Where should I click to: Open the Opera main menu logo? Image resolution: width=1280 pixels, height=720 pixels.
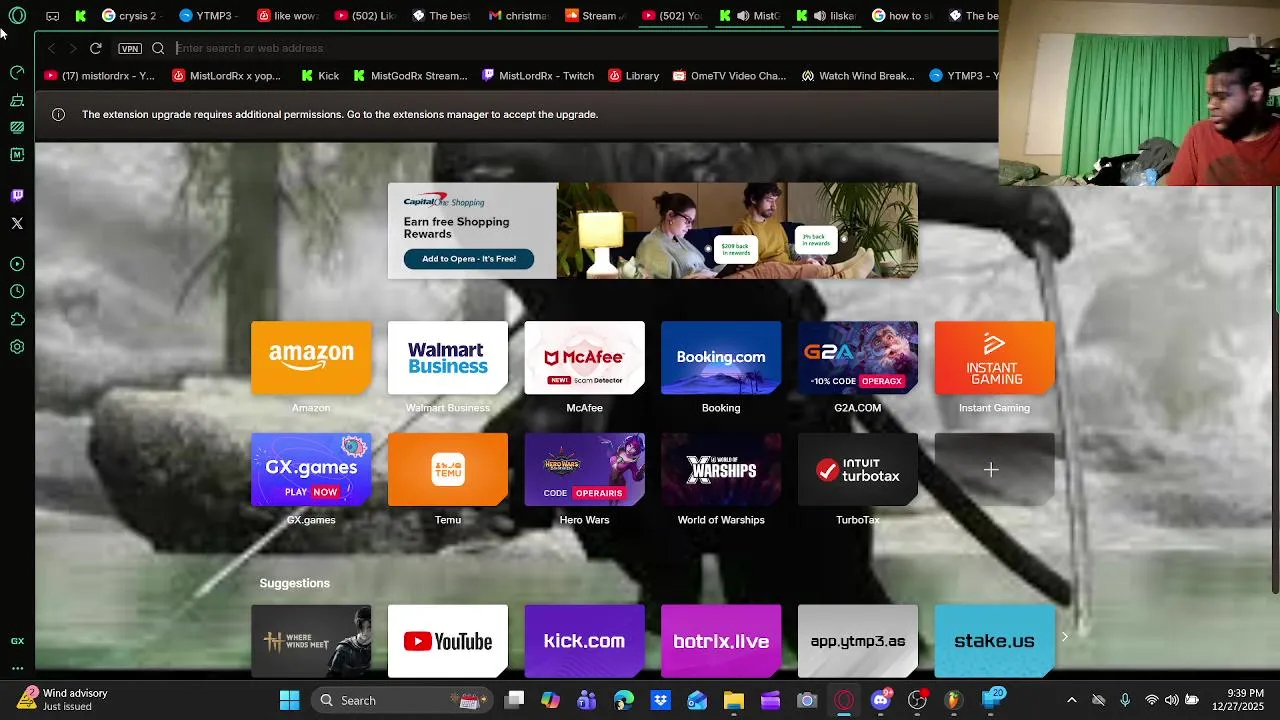click(17, 16)
